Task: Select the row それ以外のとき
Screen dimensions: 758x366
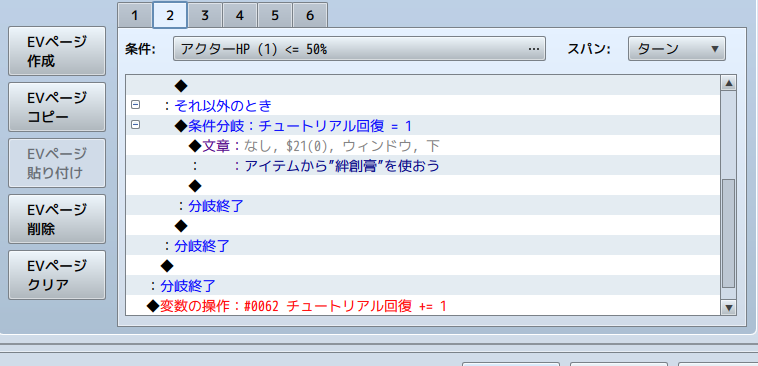Action: point(423,105)
